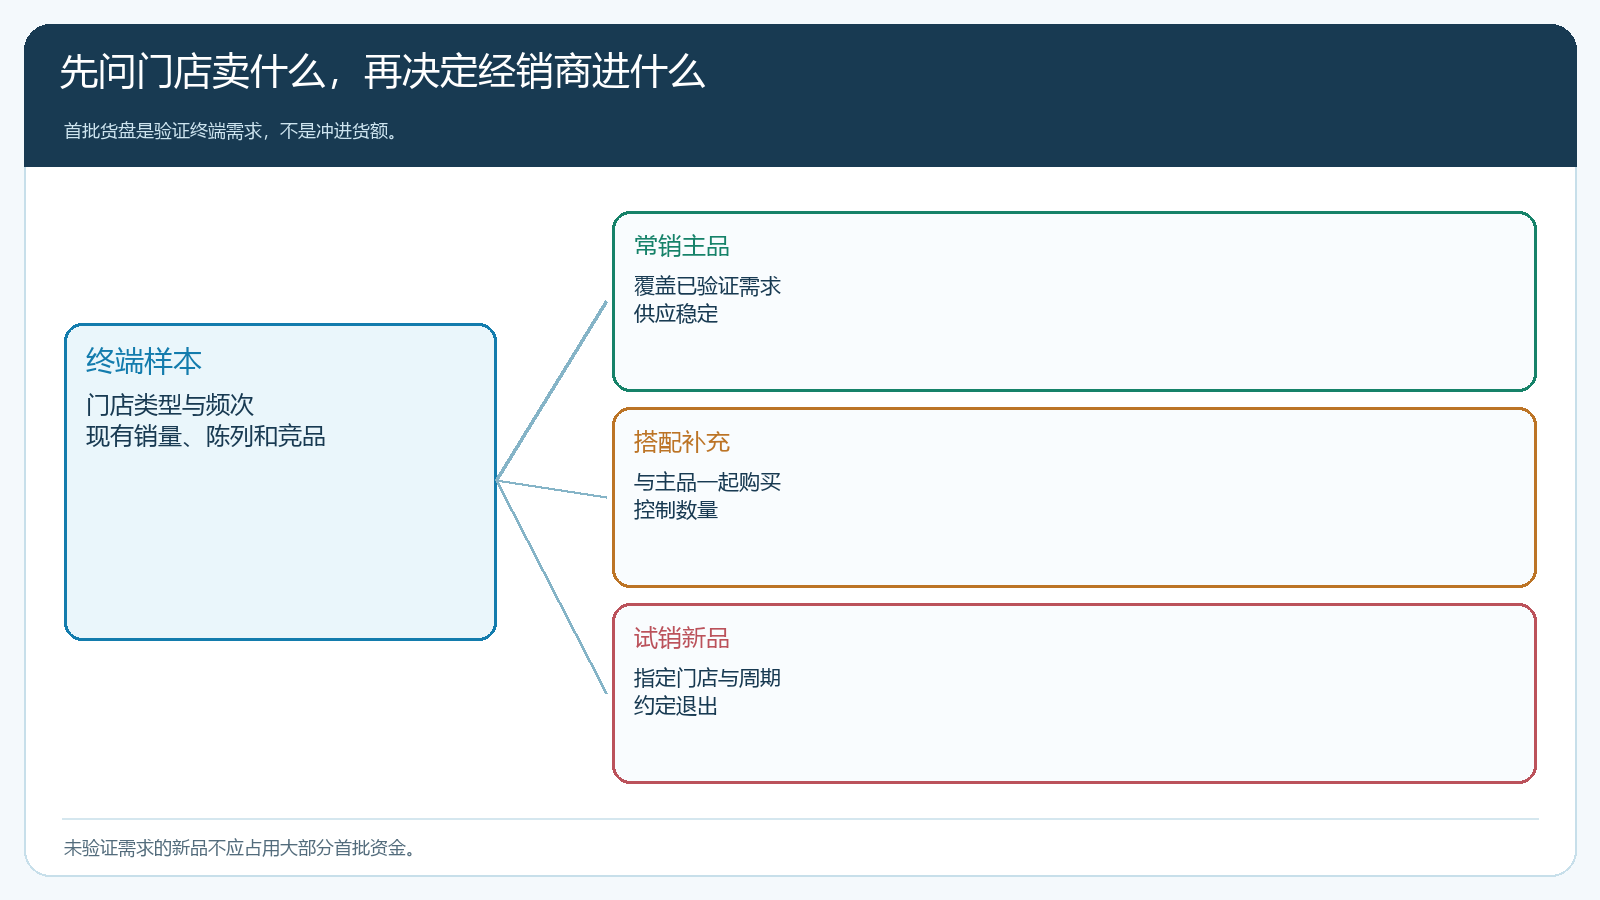This screenshot has width=1600, height=900.
Task: Select the 常销主品 card heading
Action: (682, 246)
